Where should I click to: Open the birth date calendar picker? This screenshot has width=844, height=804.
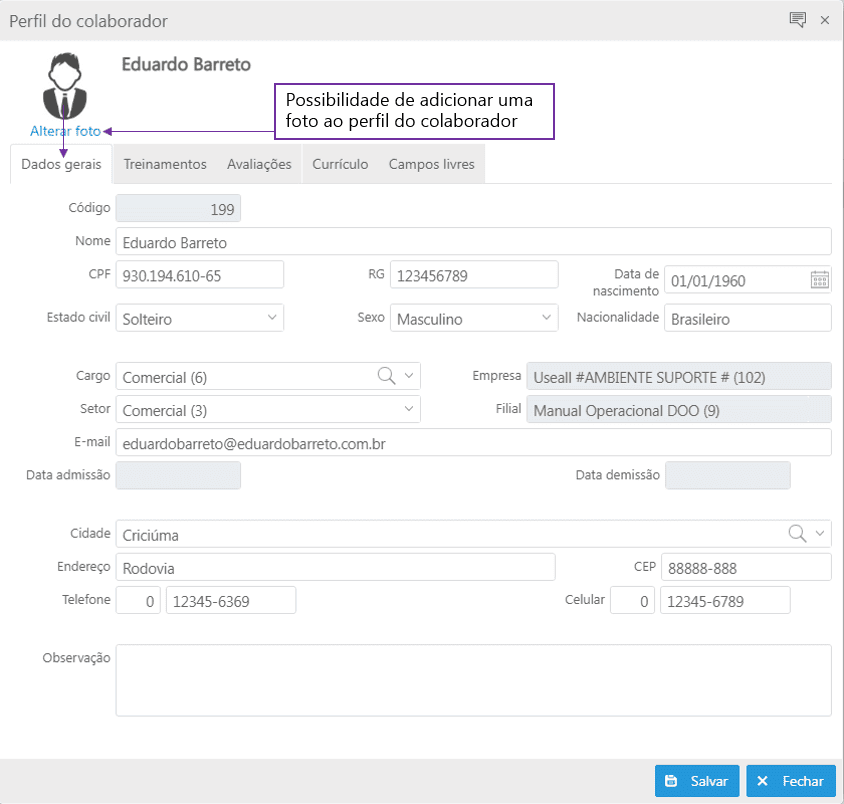coord(819,280)
